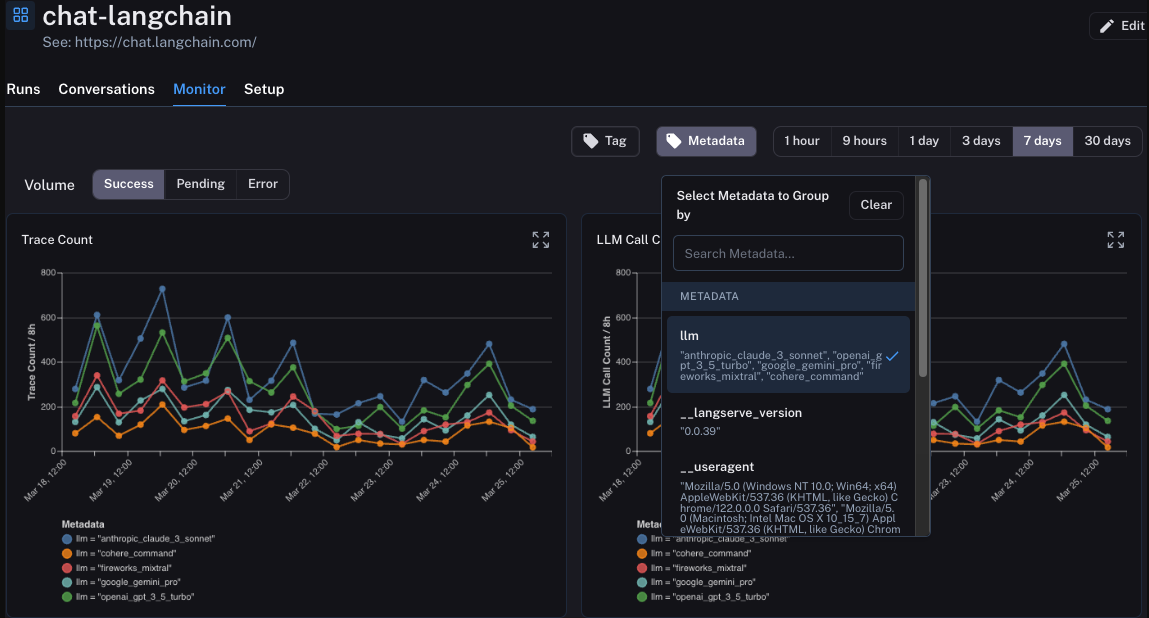Show Error volume charts
The width and height of the screenshot is (1149, 618).
coord(262,184)
